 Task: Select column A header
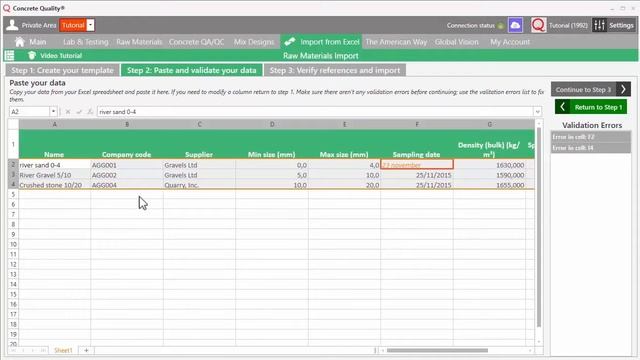(x=54, y=124)
